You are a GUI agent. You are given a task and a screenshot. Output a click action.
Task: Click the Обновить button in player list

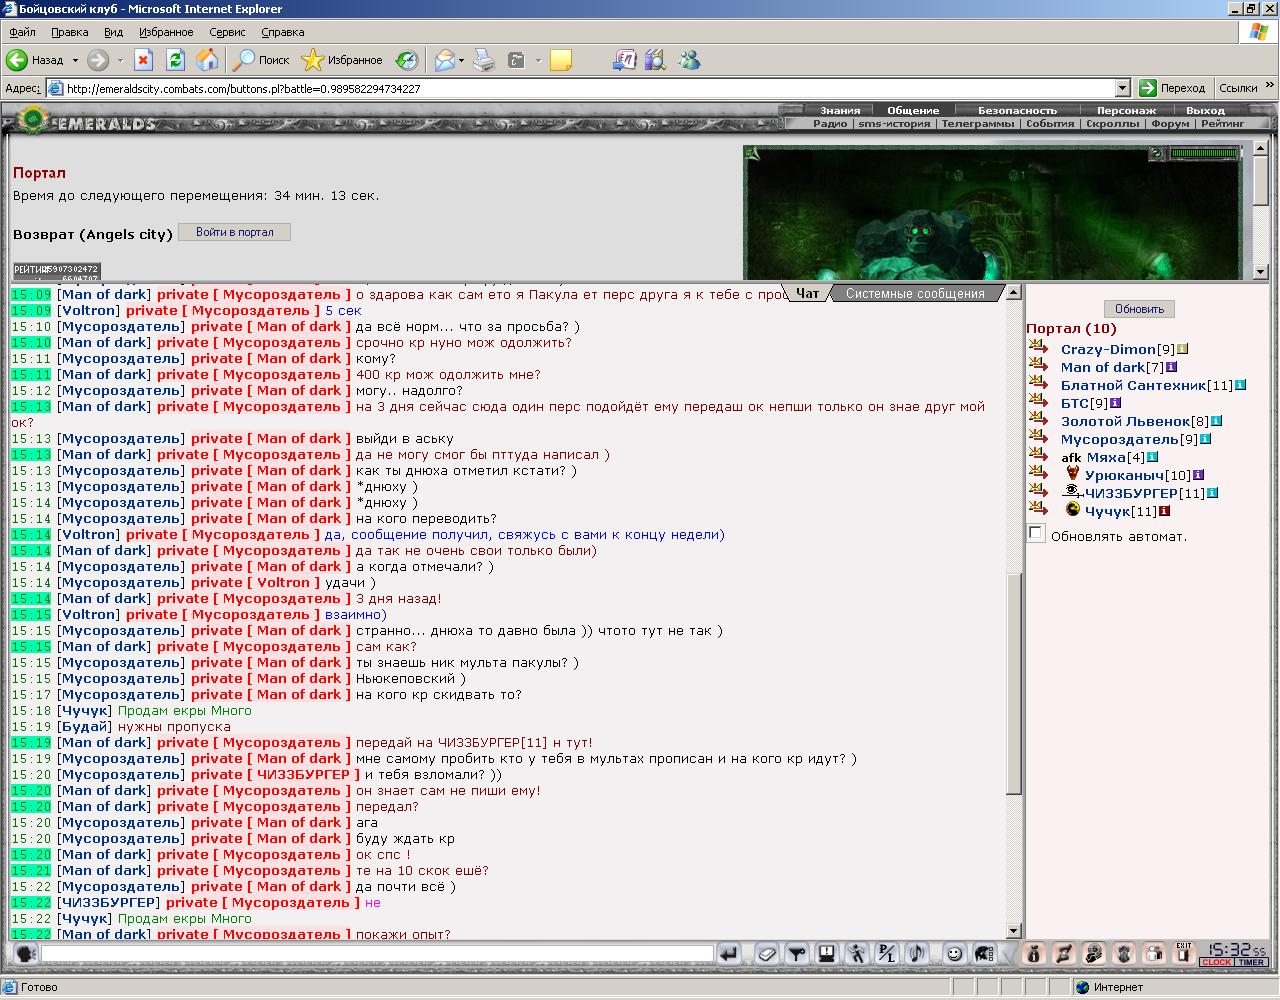click(1139, 309)
